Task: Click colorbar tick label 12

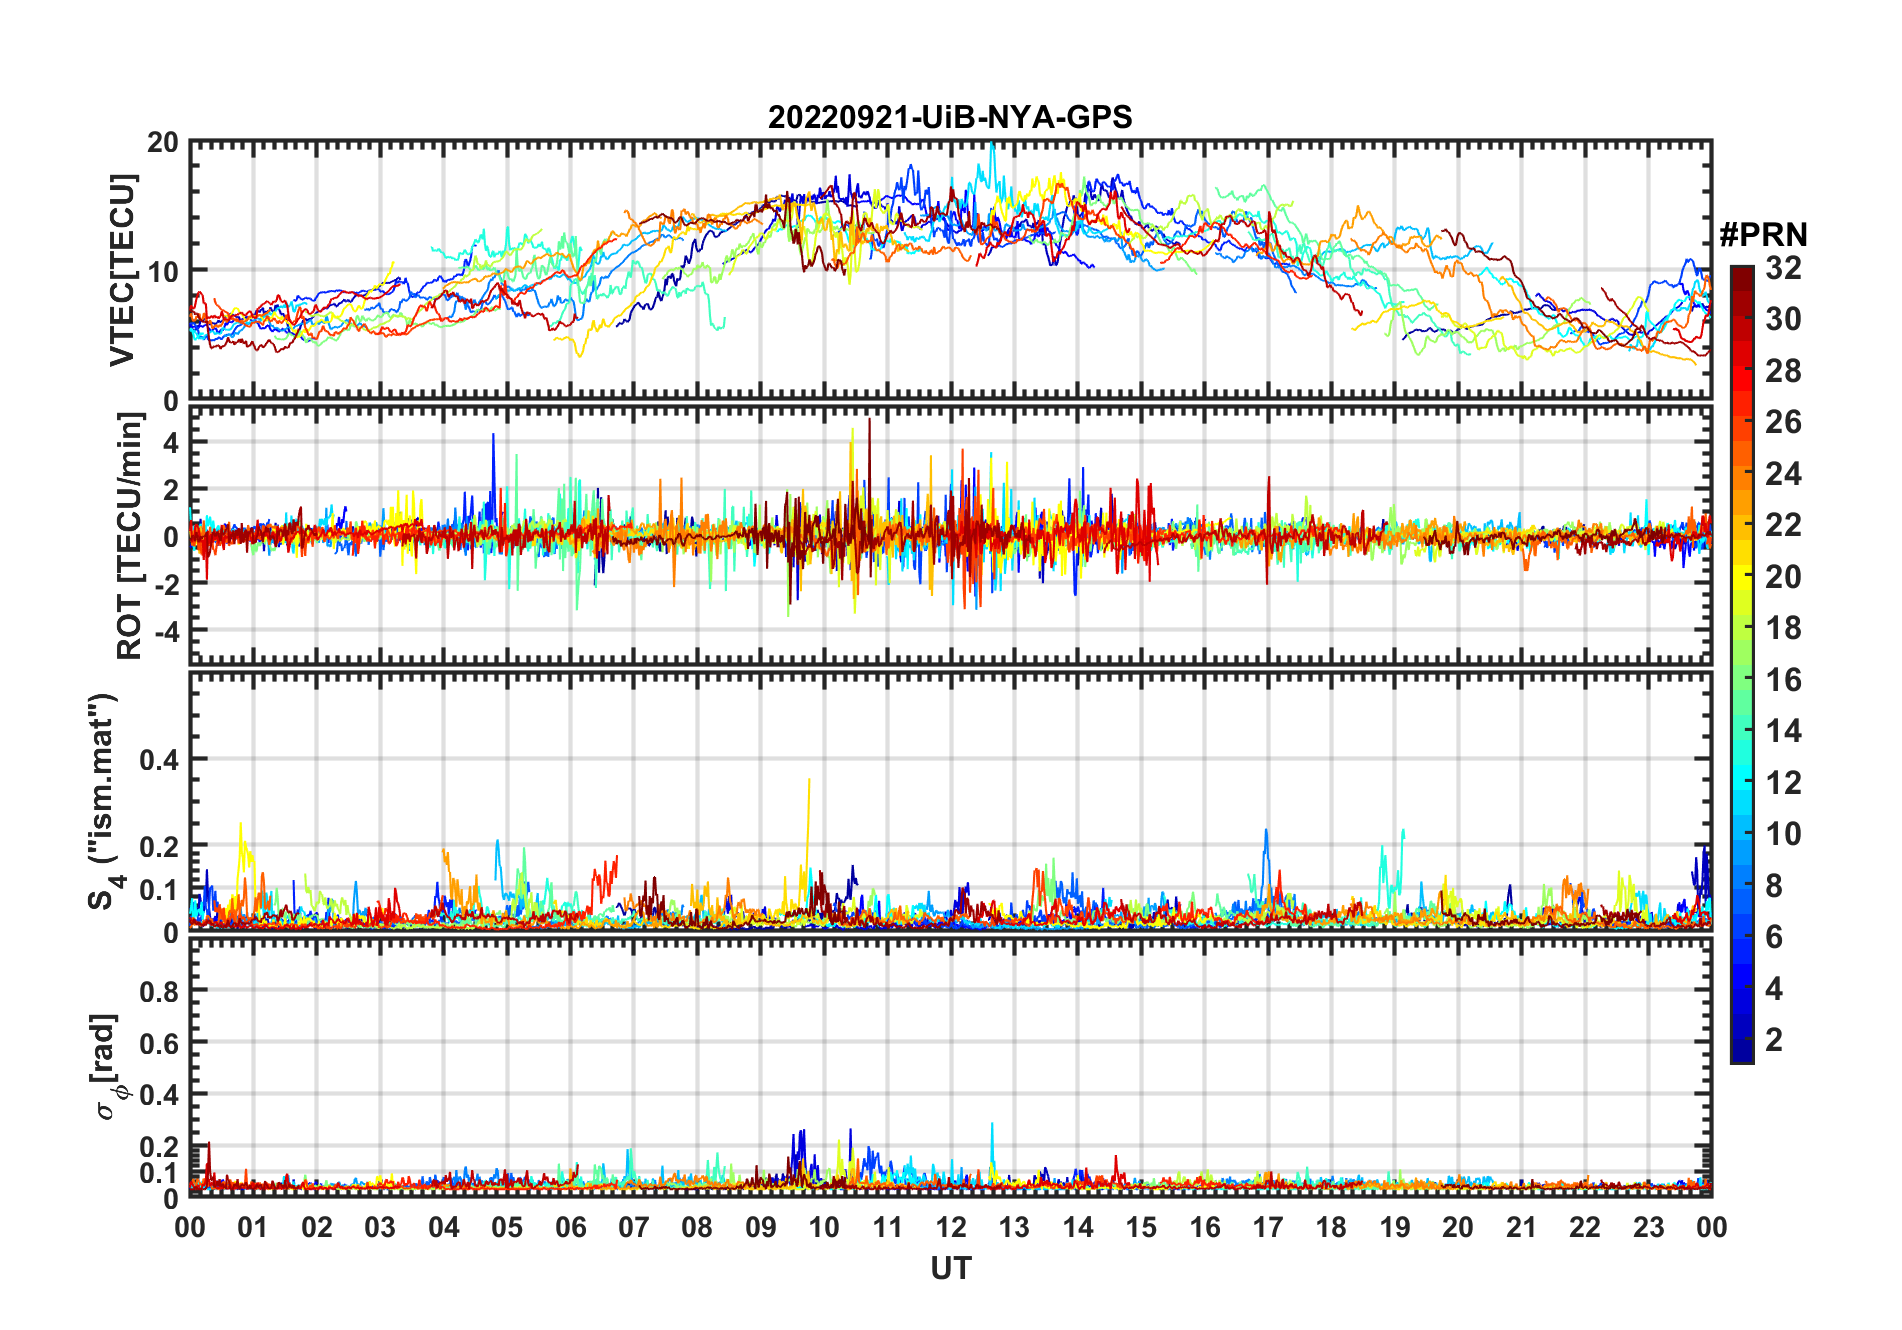Action: pyautogui.click(x=1783, y=783)
